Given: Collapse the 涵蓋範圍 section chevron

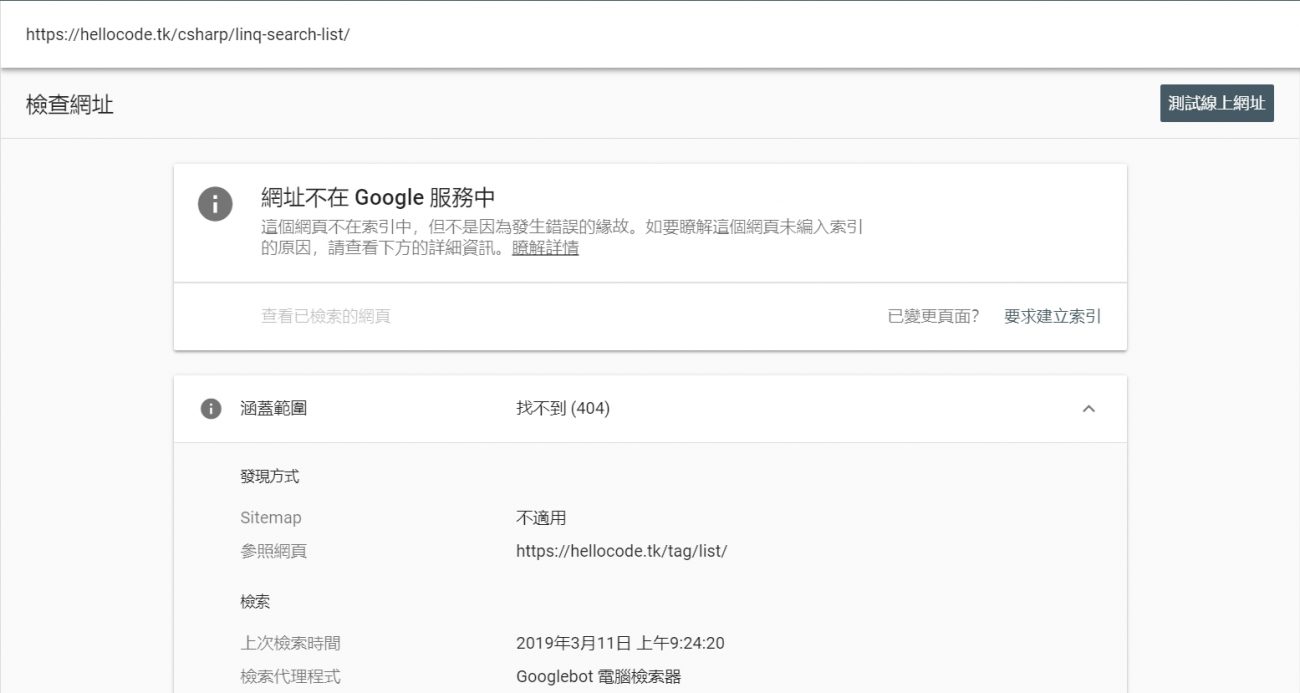Looking at the screenshot, I should [1089, 408].
